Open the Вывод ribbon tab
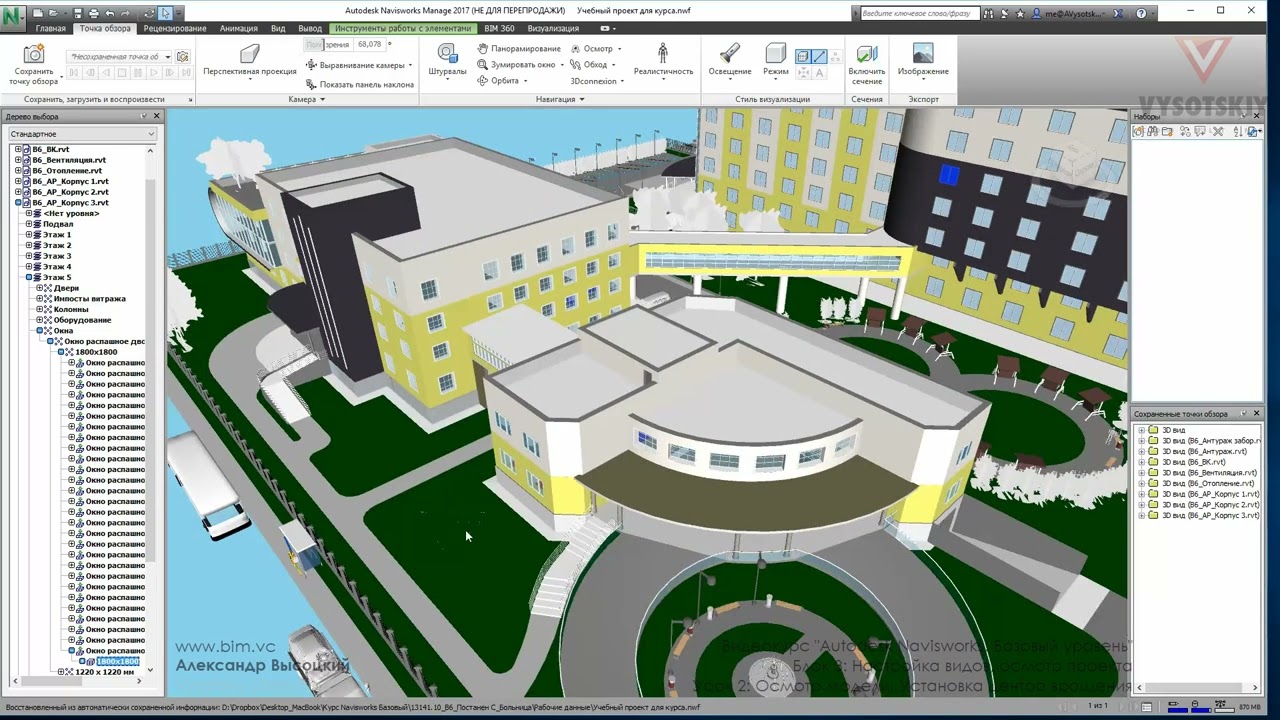1280x720 pixels. [310, 29]
